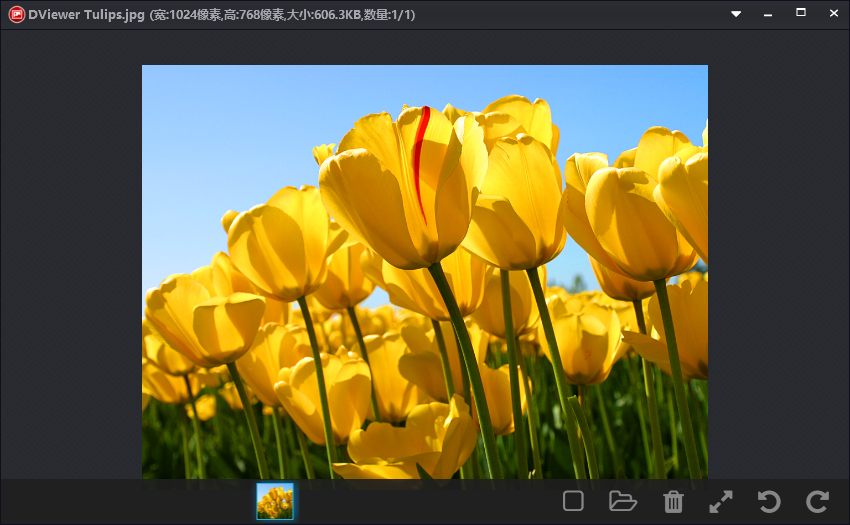Delete the current image with trash icon
Image resolution: width=850 pixels, height=525 pixels.
pyautogui.click(x=673, y=502)
